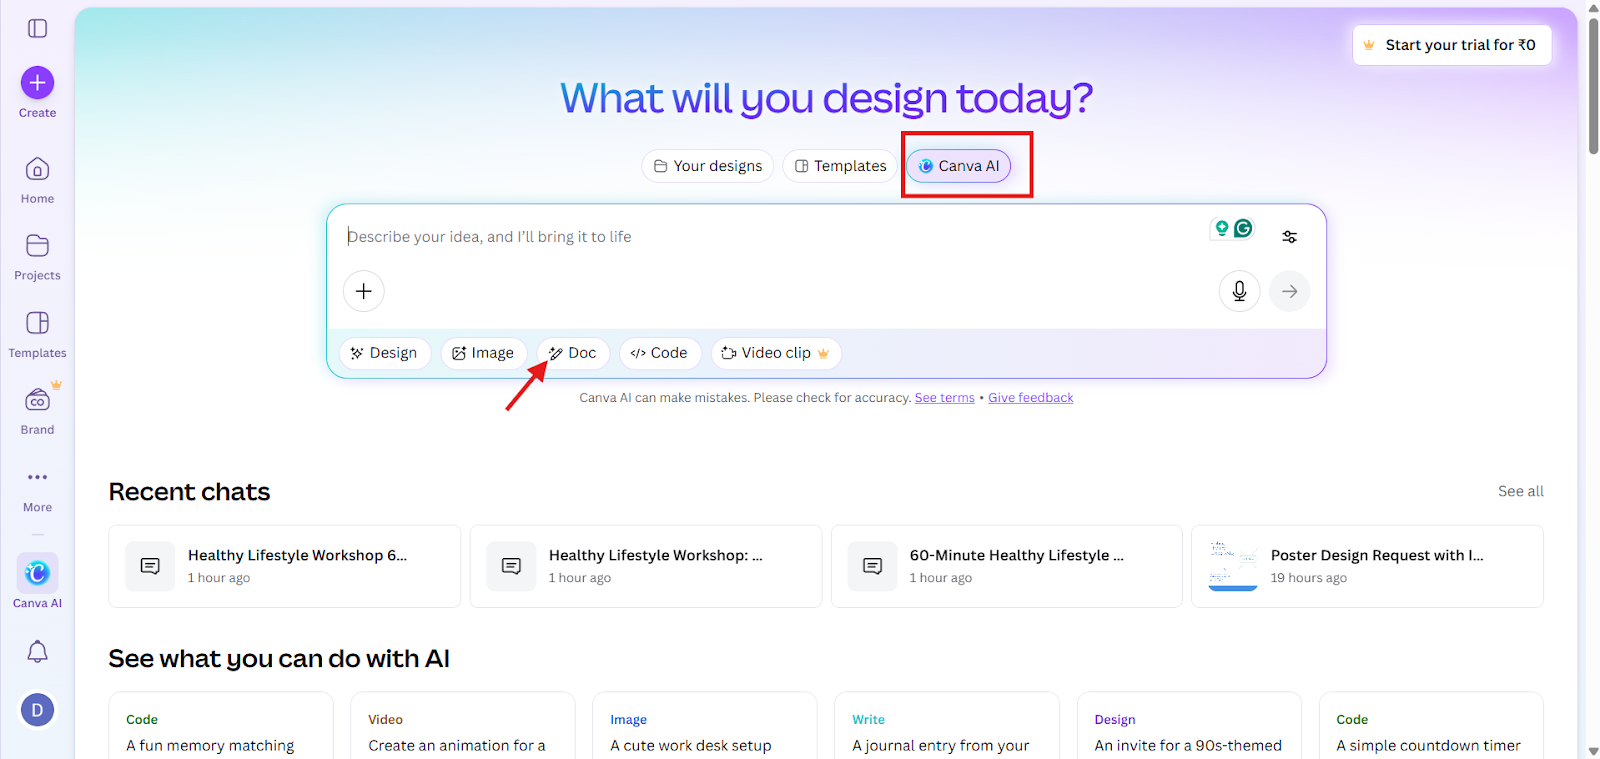Focus the Describe your idea field
Screen dimensions: 1600x759
770,237
